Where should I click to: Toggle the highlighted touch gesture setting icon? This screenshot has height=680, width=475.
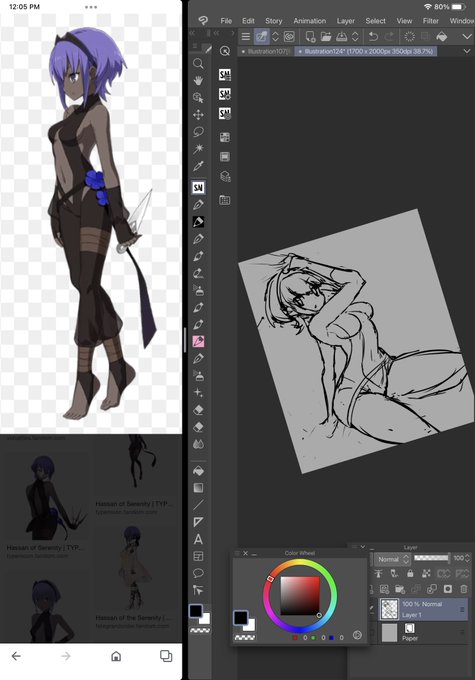coord(261,36)
